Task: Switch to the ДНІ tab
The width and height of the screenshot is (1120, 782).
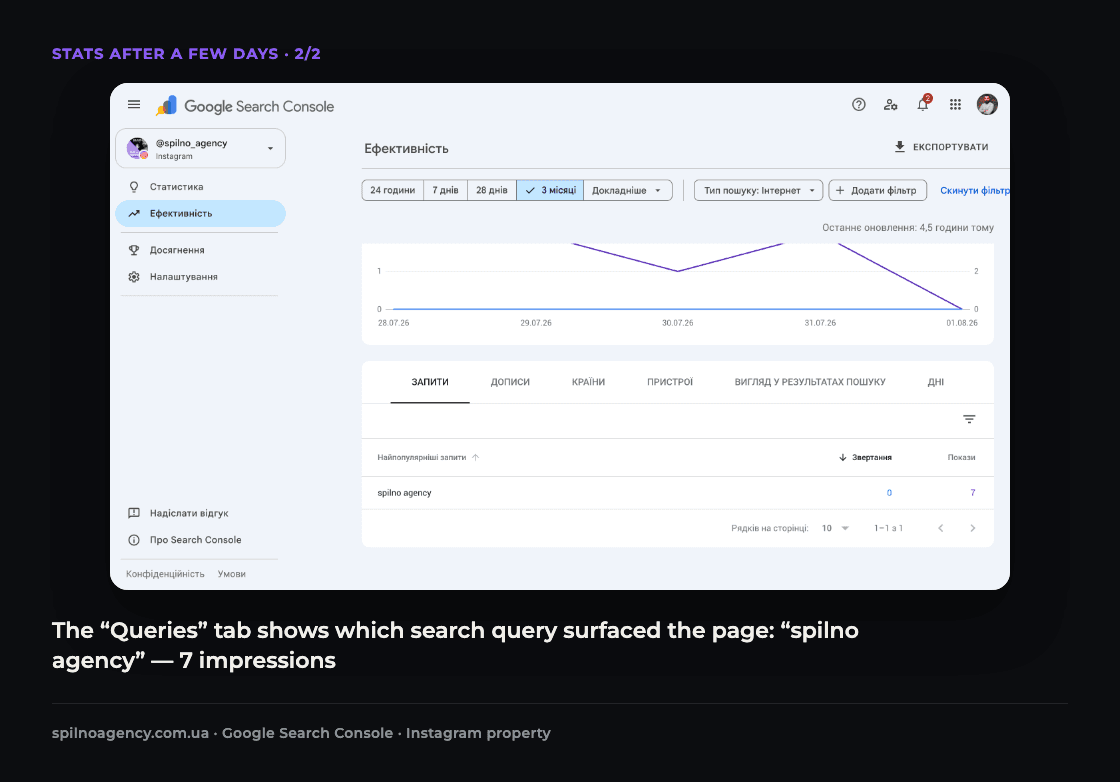Action: 936,382
